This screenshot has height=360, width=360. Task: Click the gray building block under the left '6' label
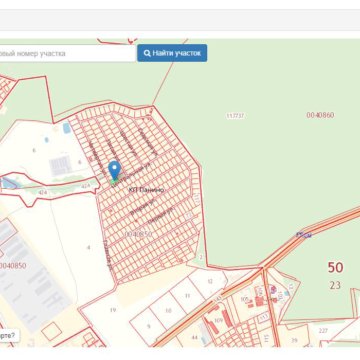coord(60,166)
